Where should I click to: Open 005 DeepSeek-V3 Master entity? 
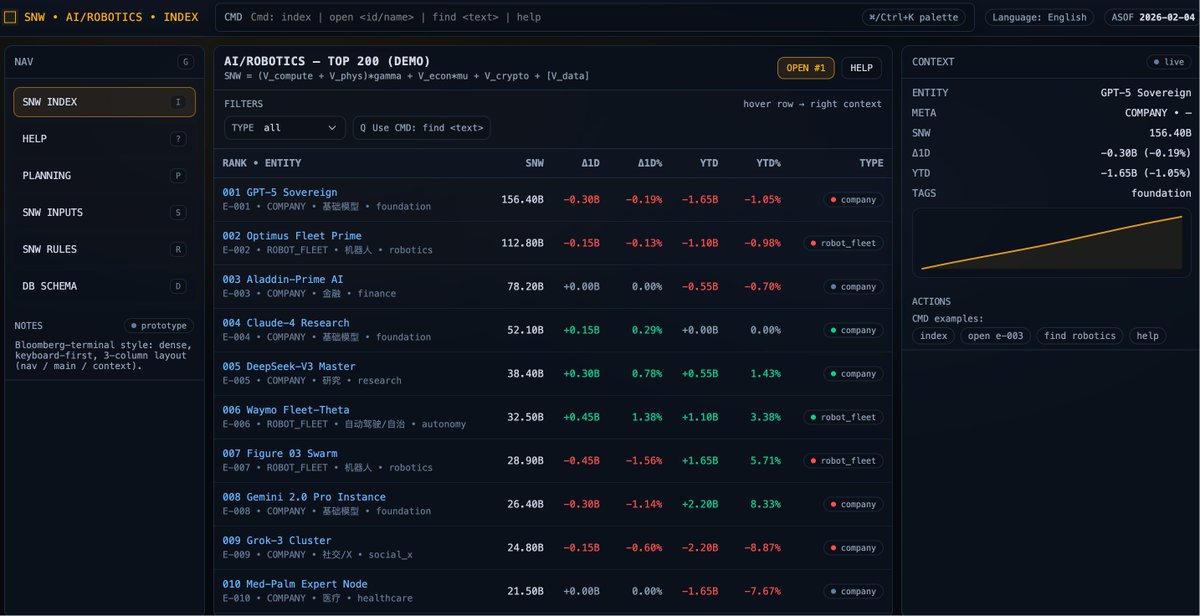point(289,366)
